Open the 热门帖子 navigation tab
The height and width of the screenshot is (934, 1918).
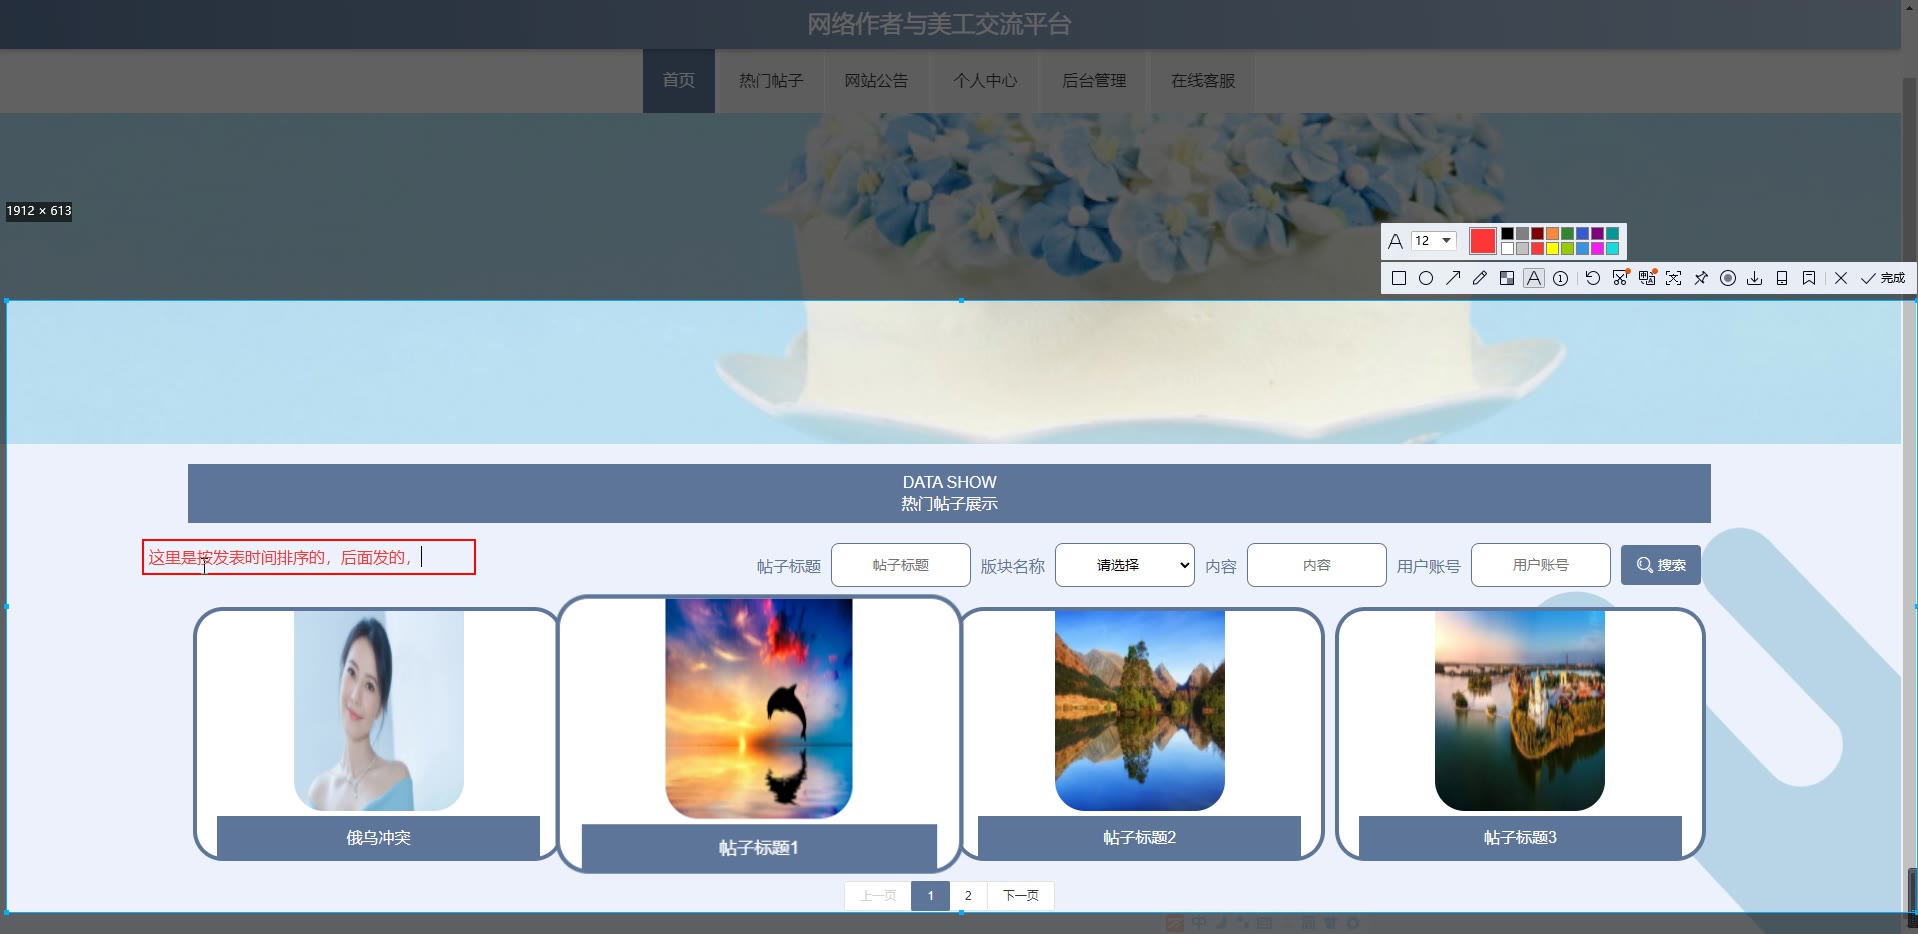click(x=771, y=81)
